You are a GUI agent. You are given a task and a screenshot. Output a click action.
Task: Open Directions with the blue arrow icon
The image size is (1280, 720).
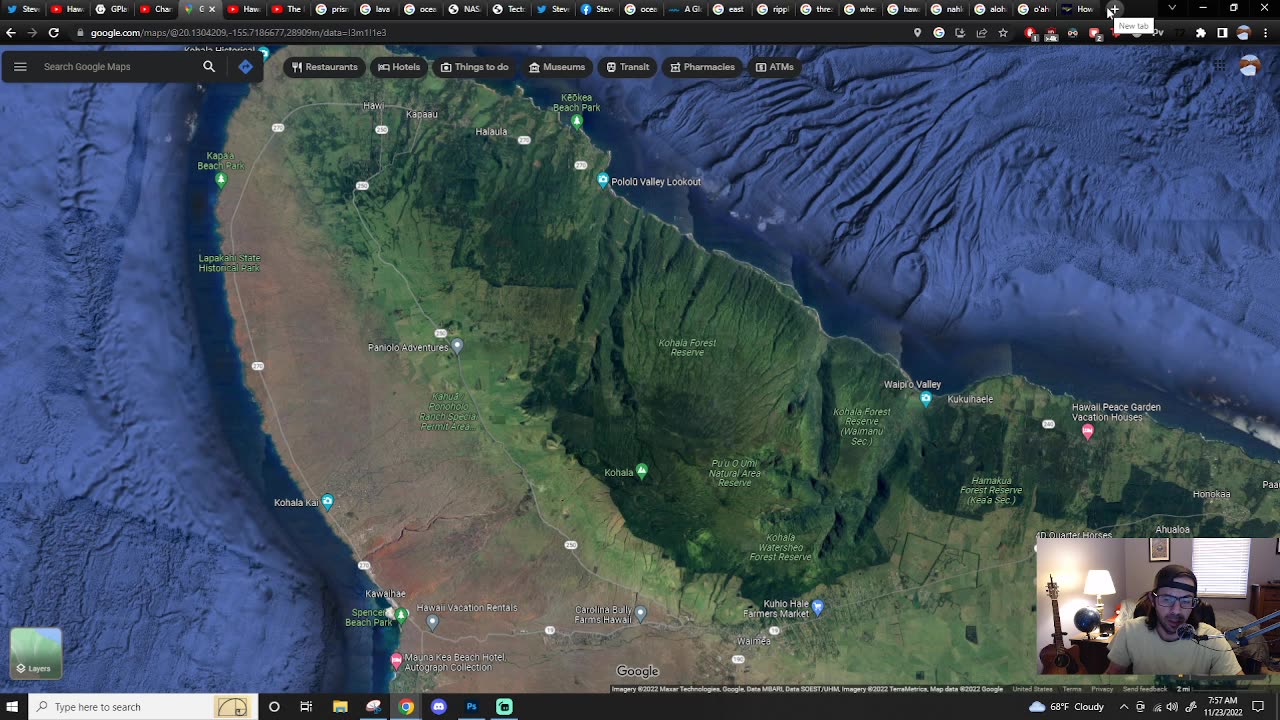click(x=246, y=67)
